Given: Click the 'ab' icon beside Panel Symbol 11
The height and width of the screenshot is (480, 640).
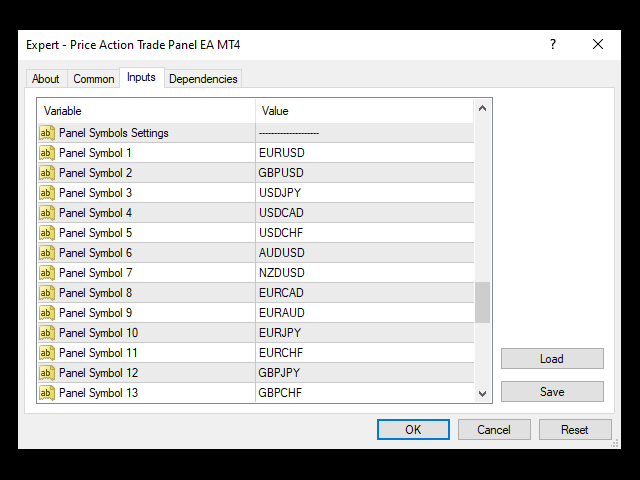Looking at the screenshot, I should (47, 353).
